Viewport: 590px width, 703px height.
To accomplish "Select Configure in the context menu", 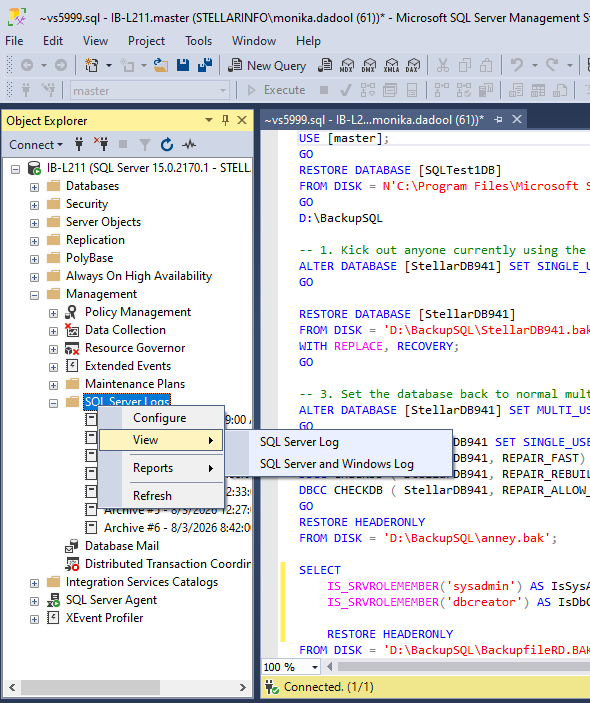I will [x=161, y=418].
